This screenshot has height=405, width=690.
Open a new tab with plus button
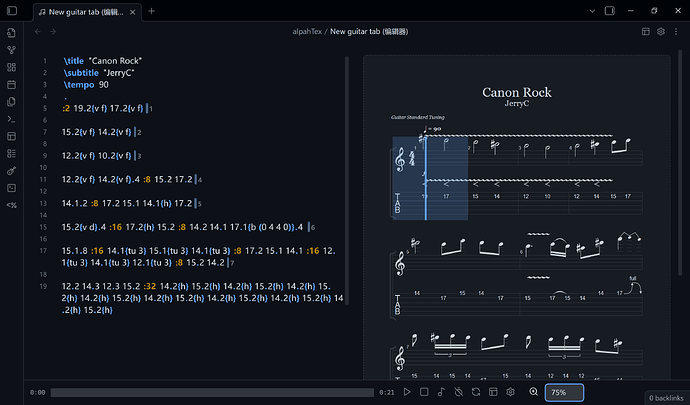pos(151,11)
